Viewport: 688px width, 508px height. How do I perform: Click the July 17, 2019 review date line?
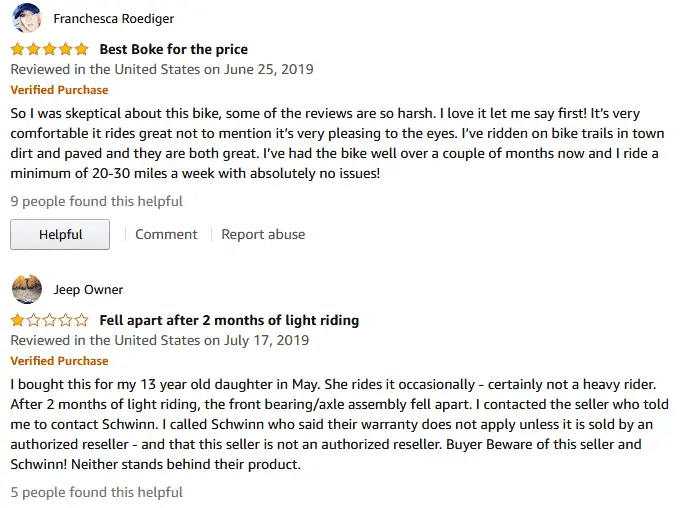160,340
